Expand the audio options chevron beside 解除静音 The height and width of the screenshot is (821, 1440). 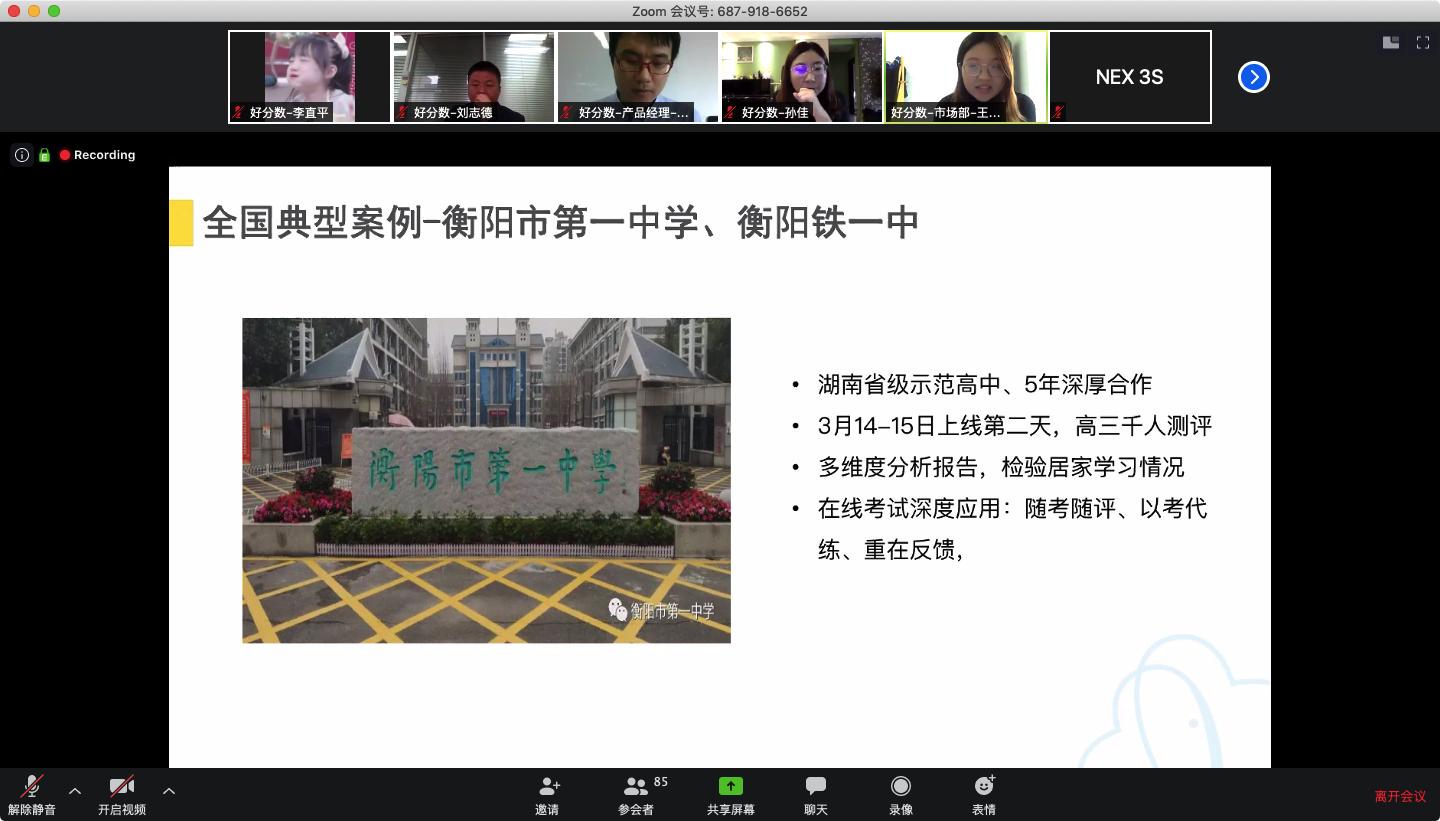pos(75,791)
